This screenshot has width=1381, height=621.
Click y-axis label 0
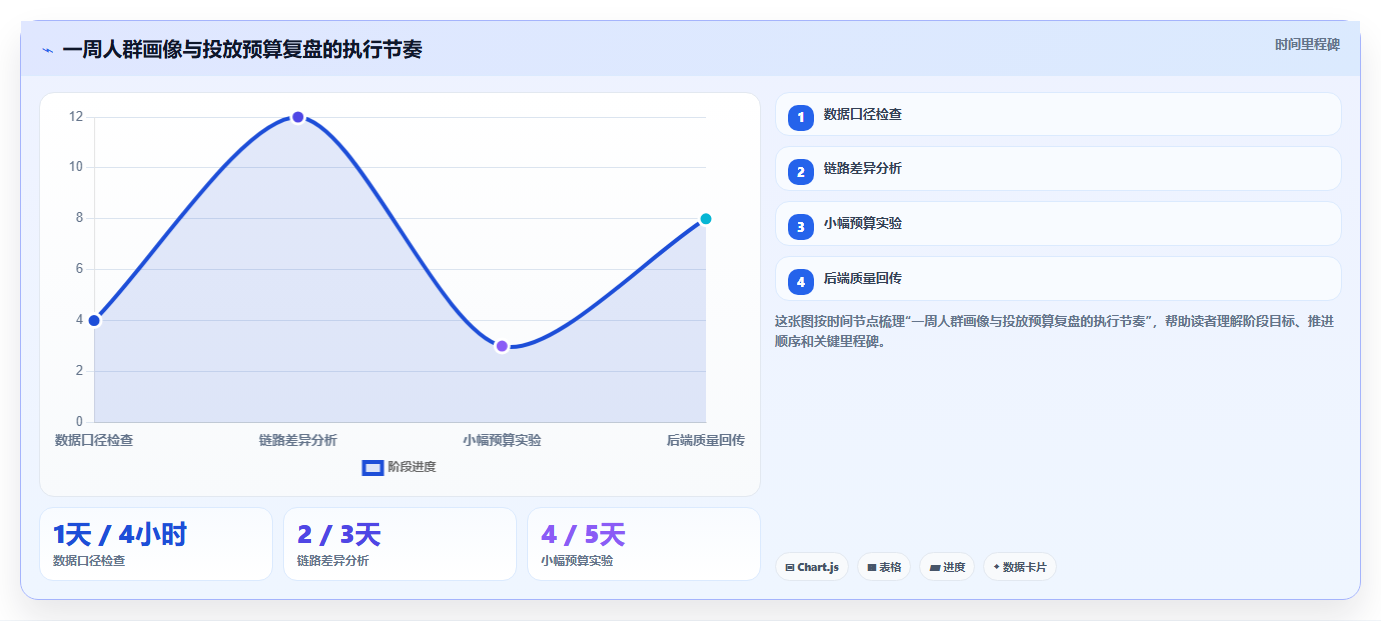click(80, 422)
